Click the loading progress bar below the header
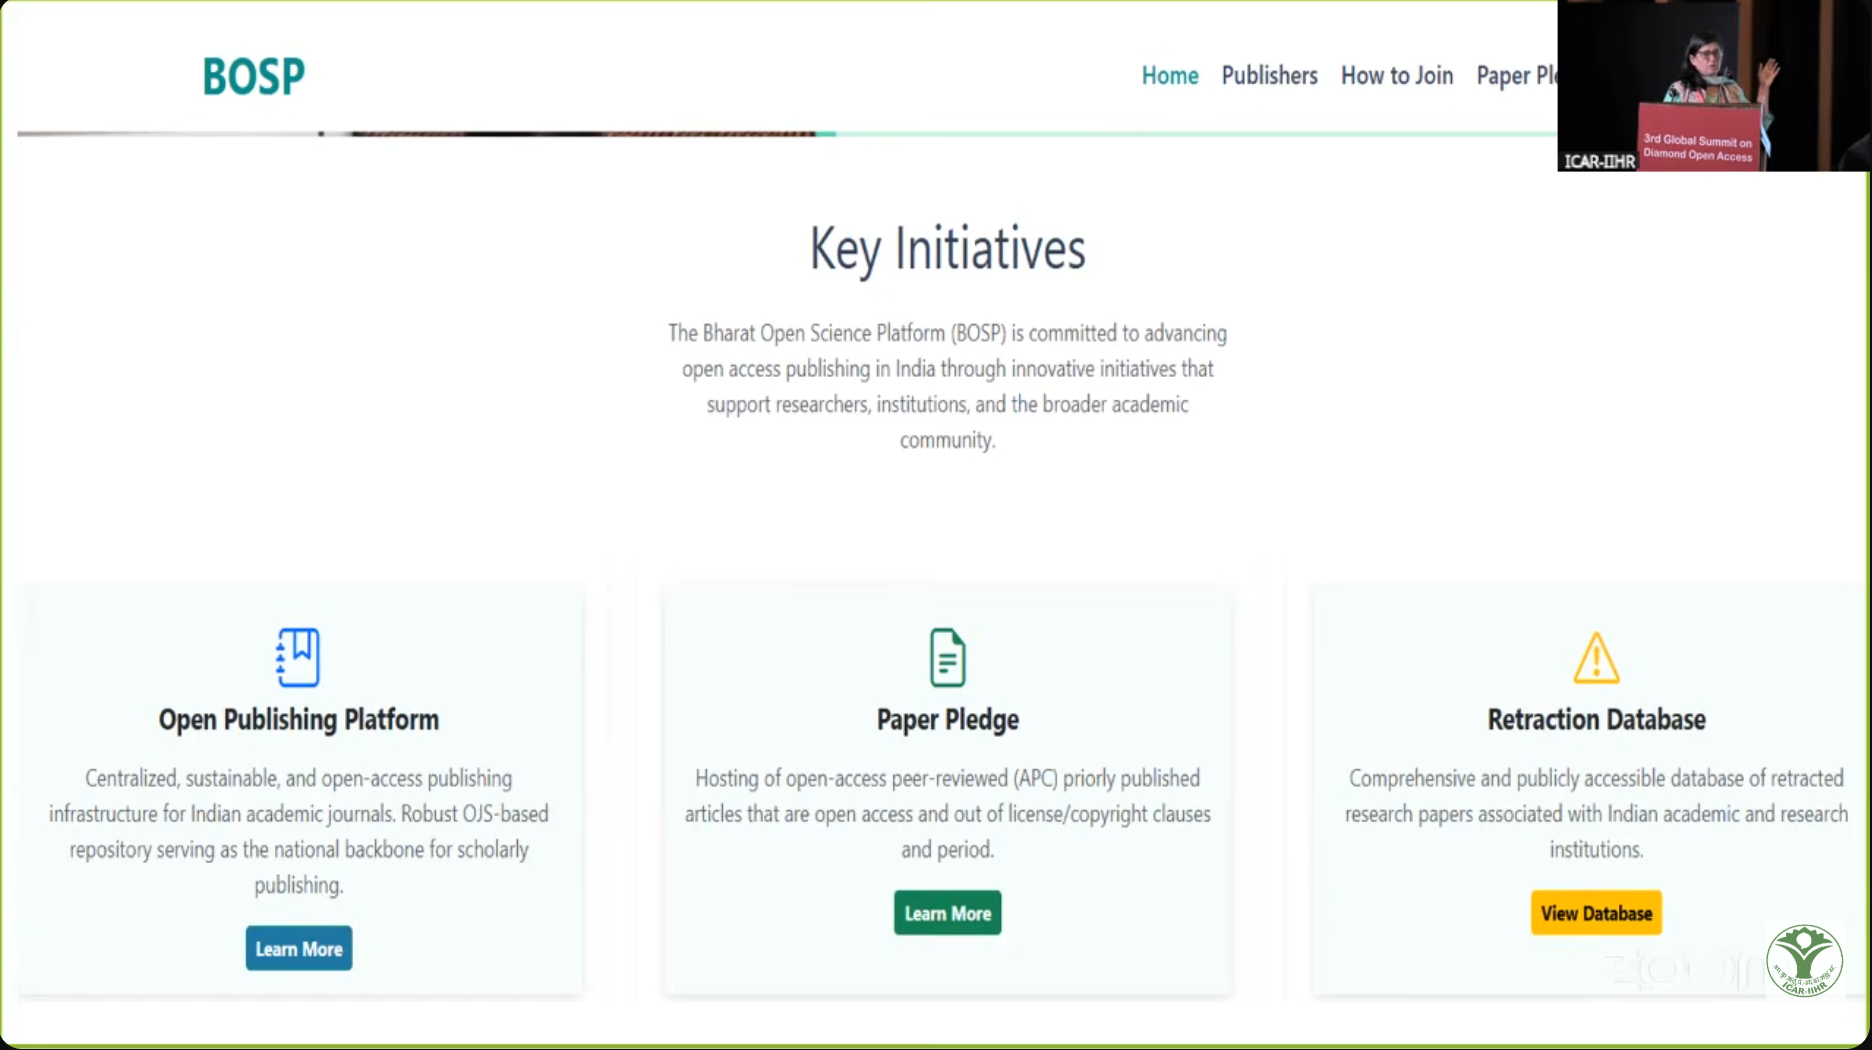The image size is (1872, 1050). click(600, 133)
